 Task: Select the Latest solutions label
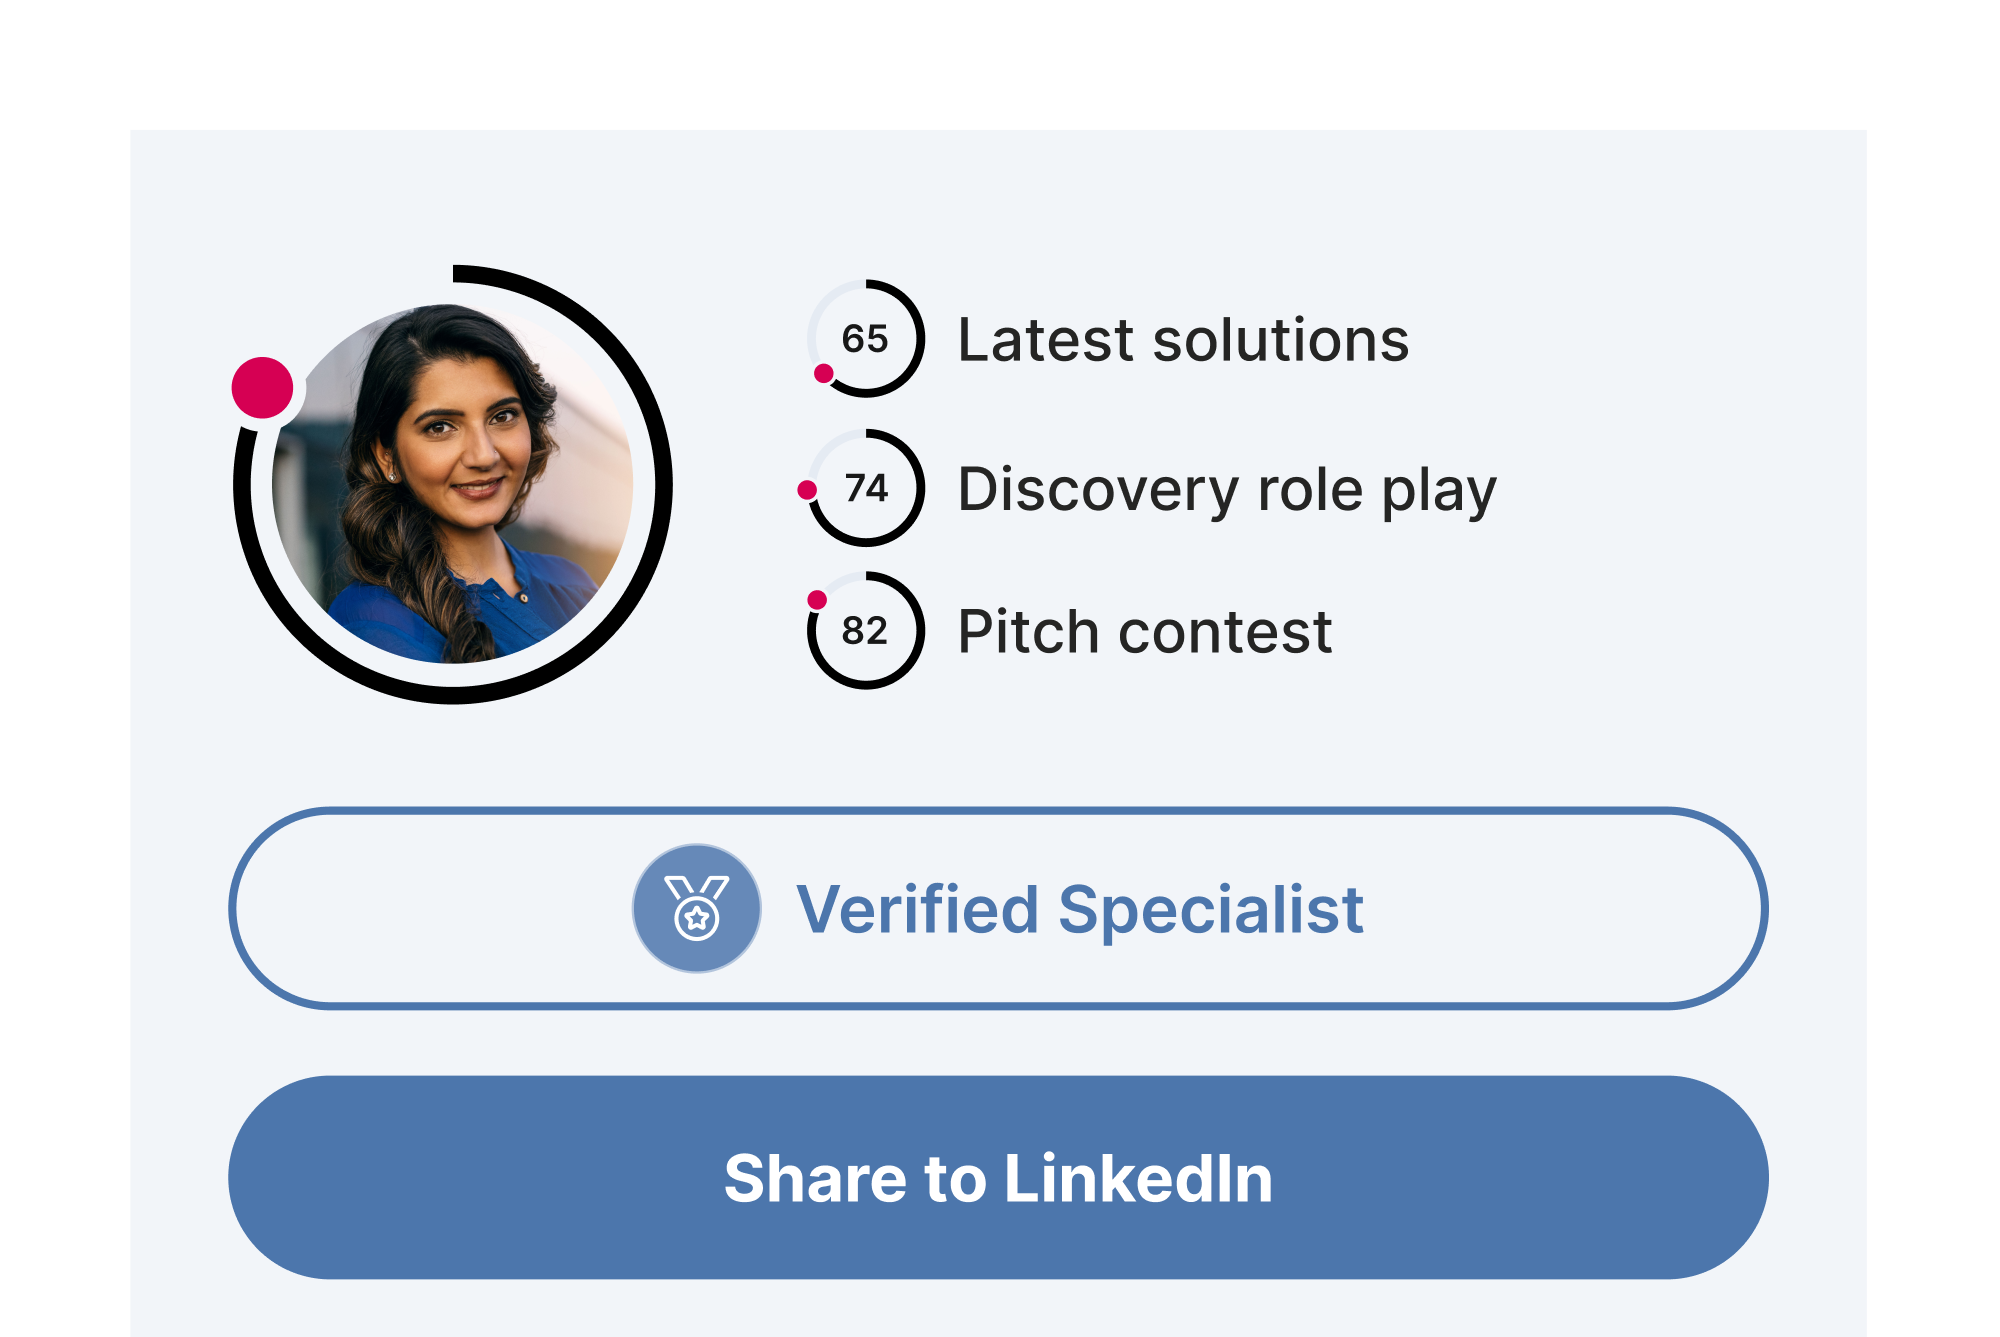click(x=1183, y=340)
